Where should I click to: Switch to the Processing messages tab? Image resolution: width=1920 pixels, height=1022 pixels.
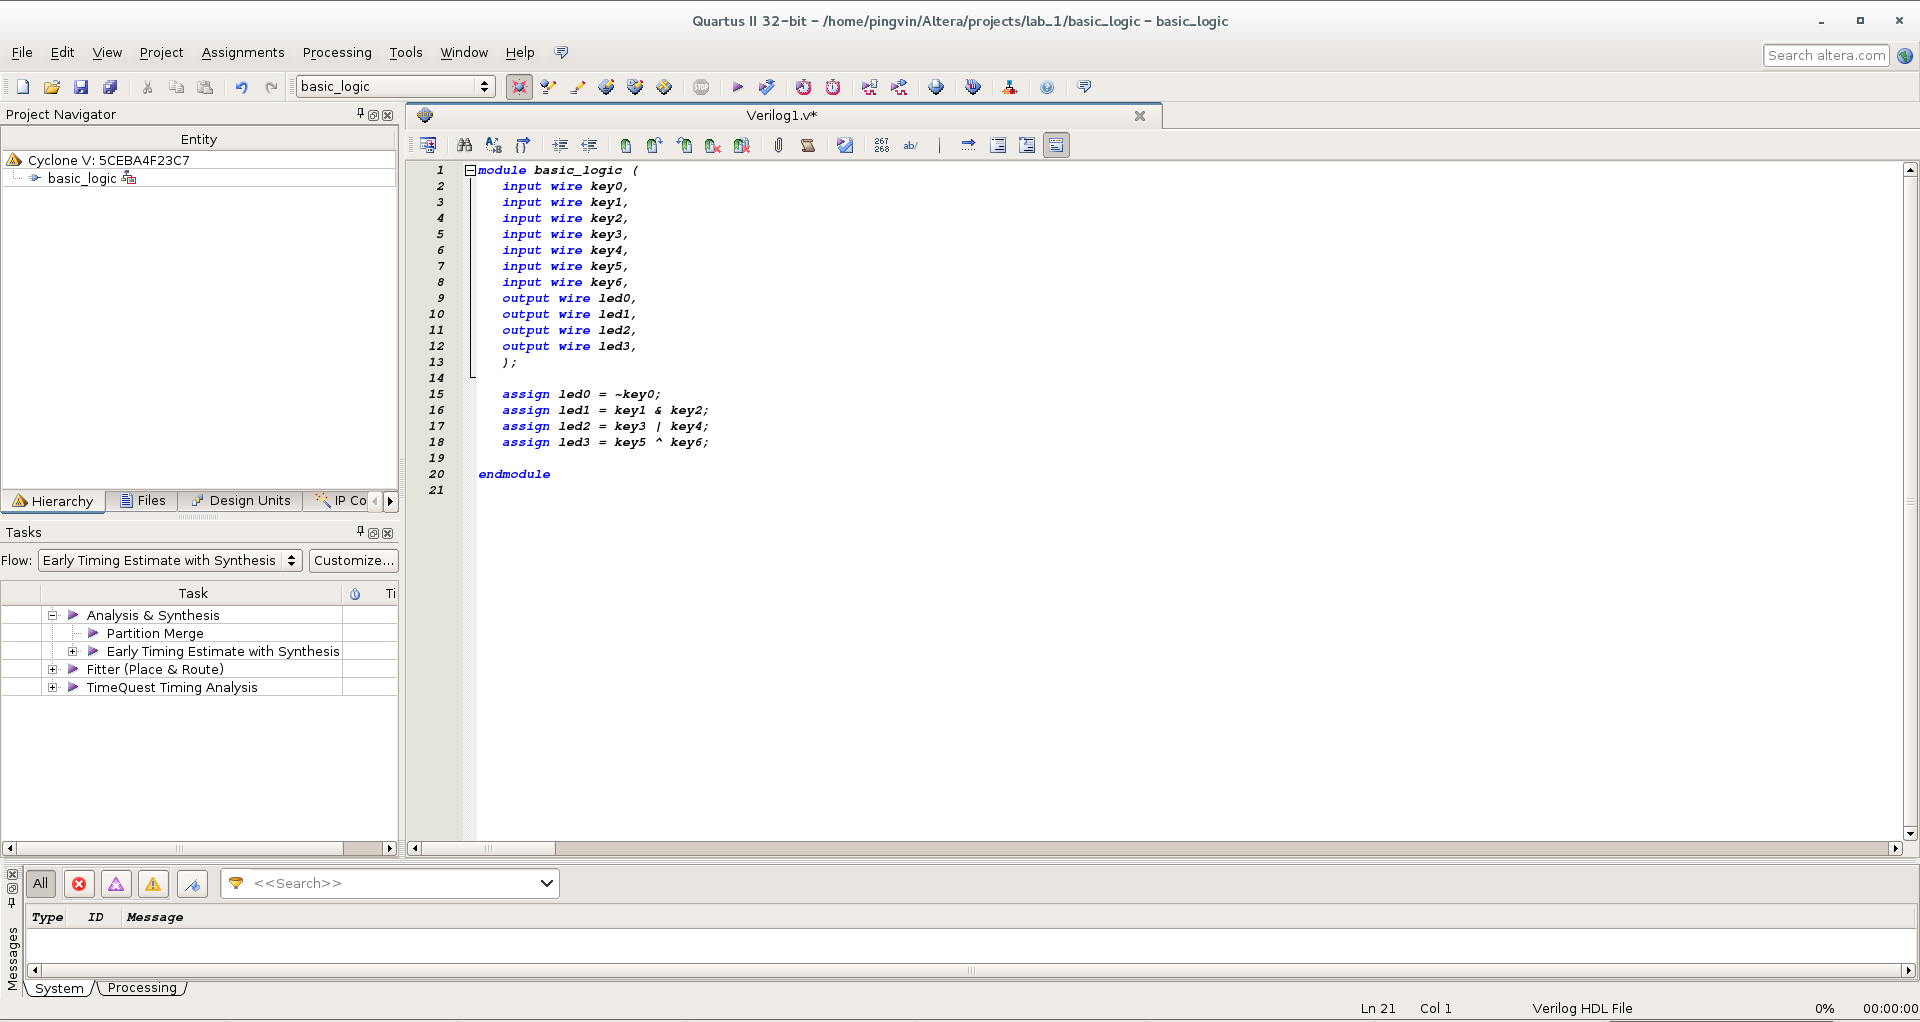pyautogui.click(x=142, y=988)
